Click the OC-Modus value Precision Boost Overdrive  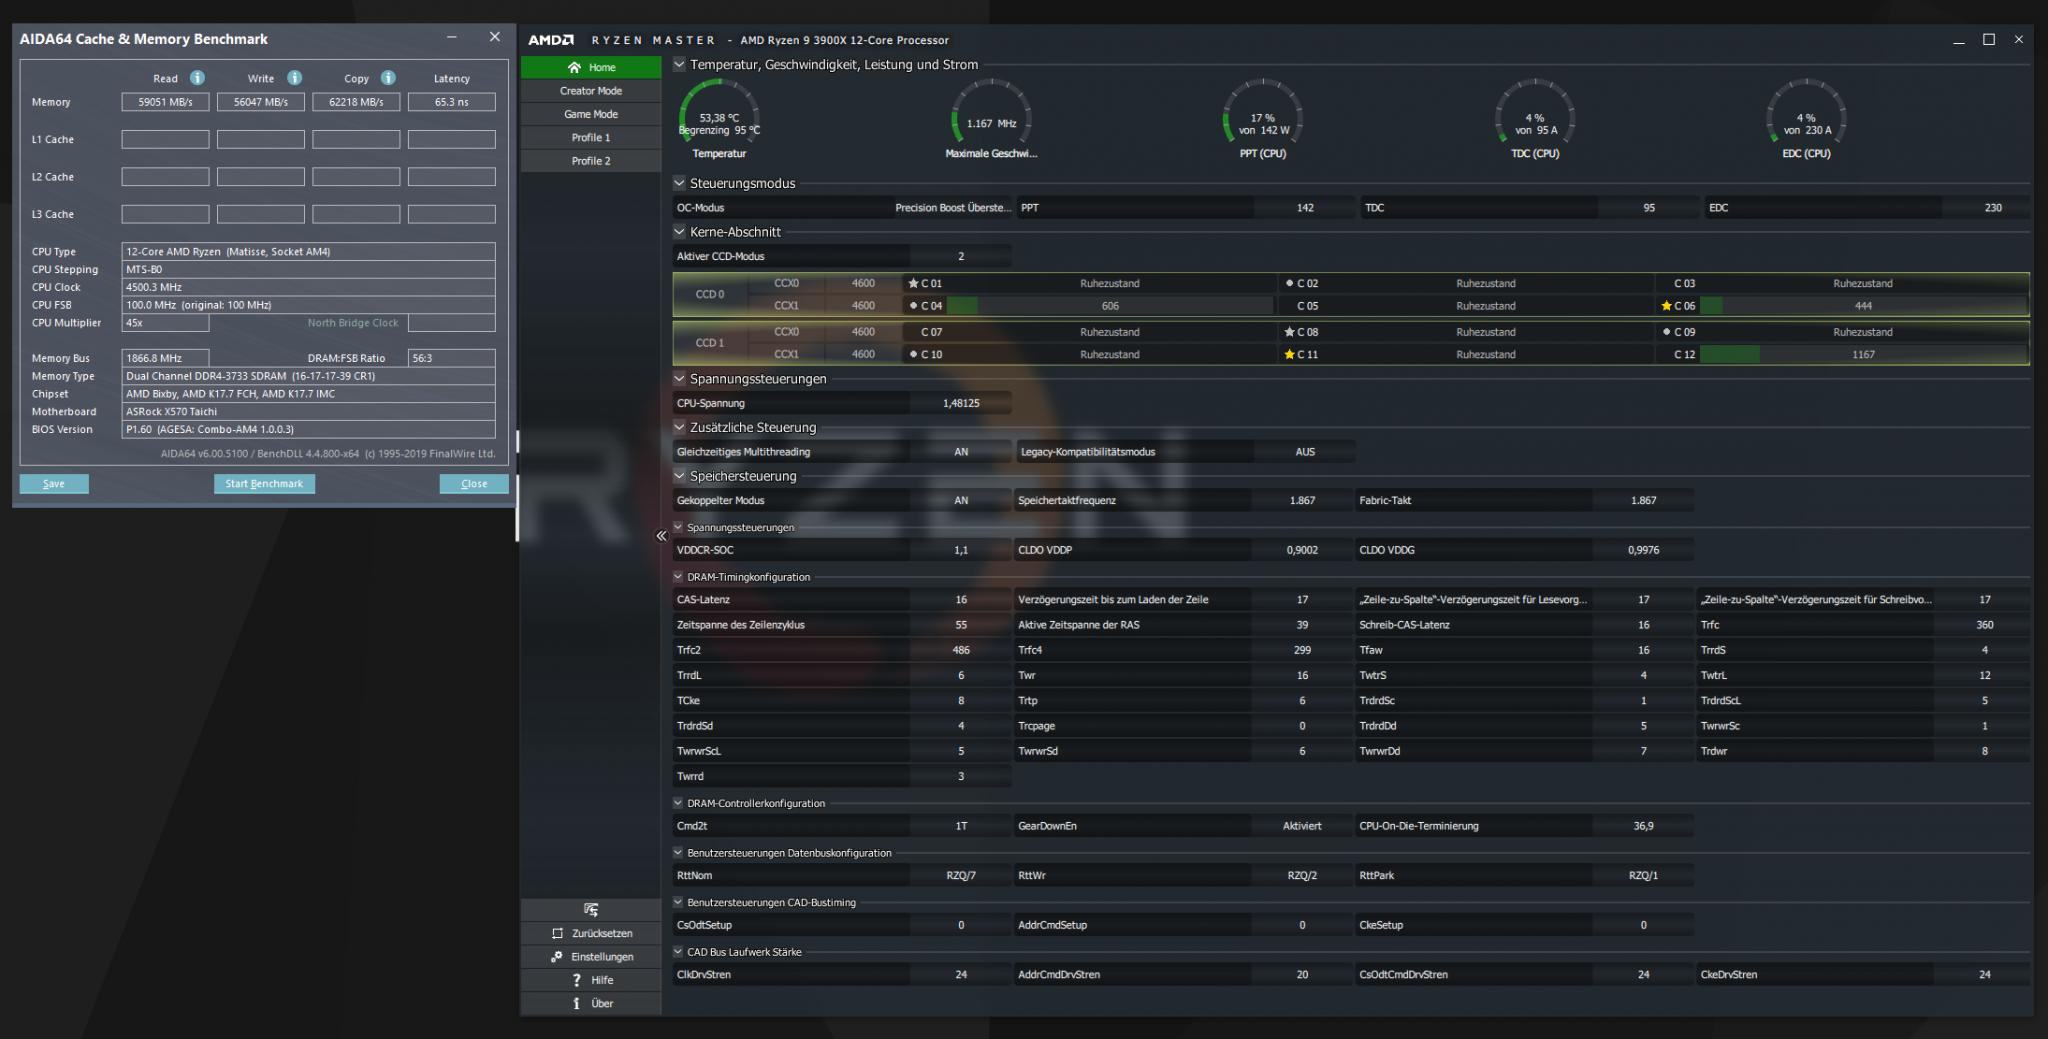click(x=953, y=208)
